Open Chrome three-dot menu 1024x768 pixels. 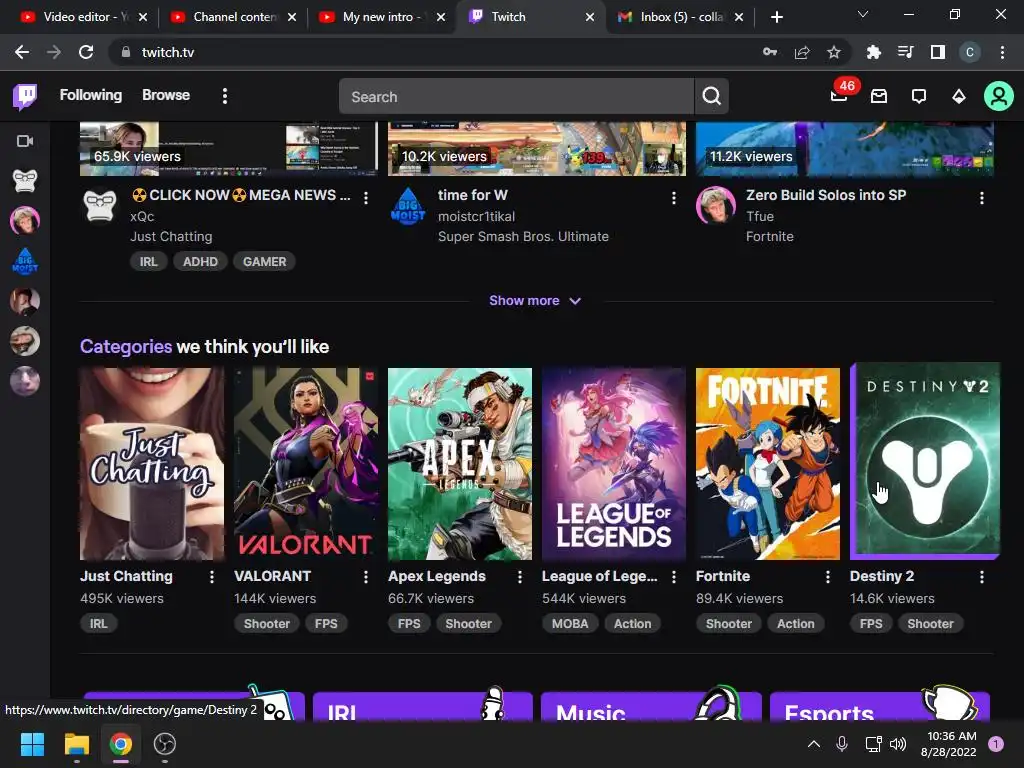[x=1002, y=52]
